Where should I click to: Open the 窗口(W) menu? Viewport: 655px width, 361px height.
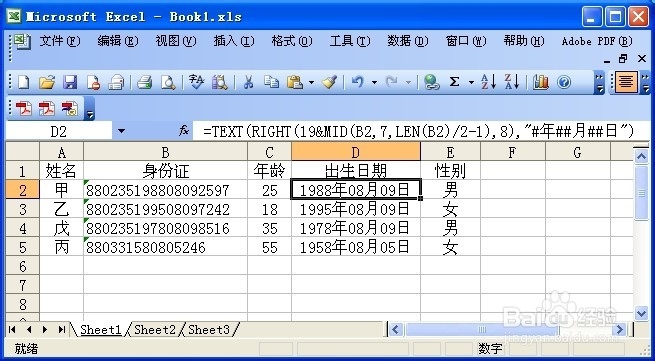[466, 41]
